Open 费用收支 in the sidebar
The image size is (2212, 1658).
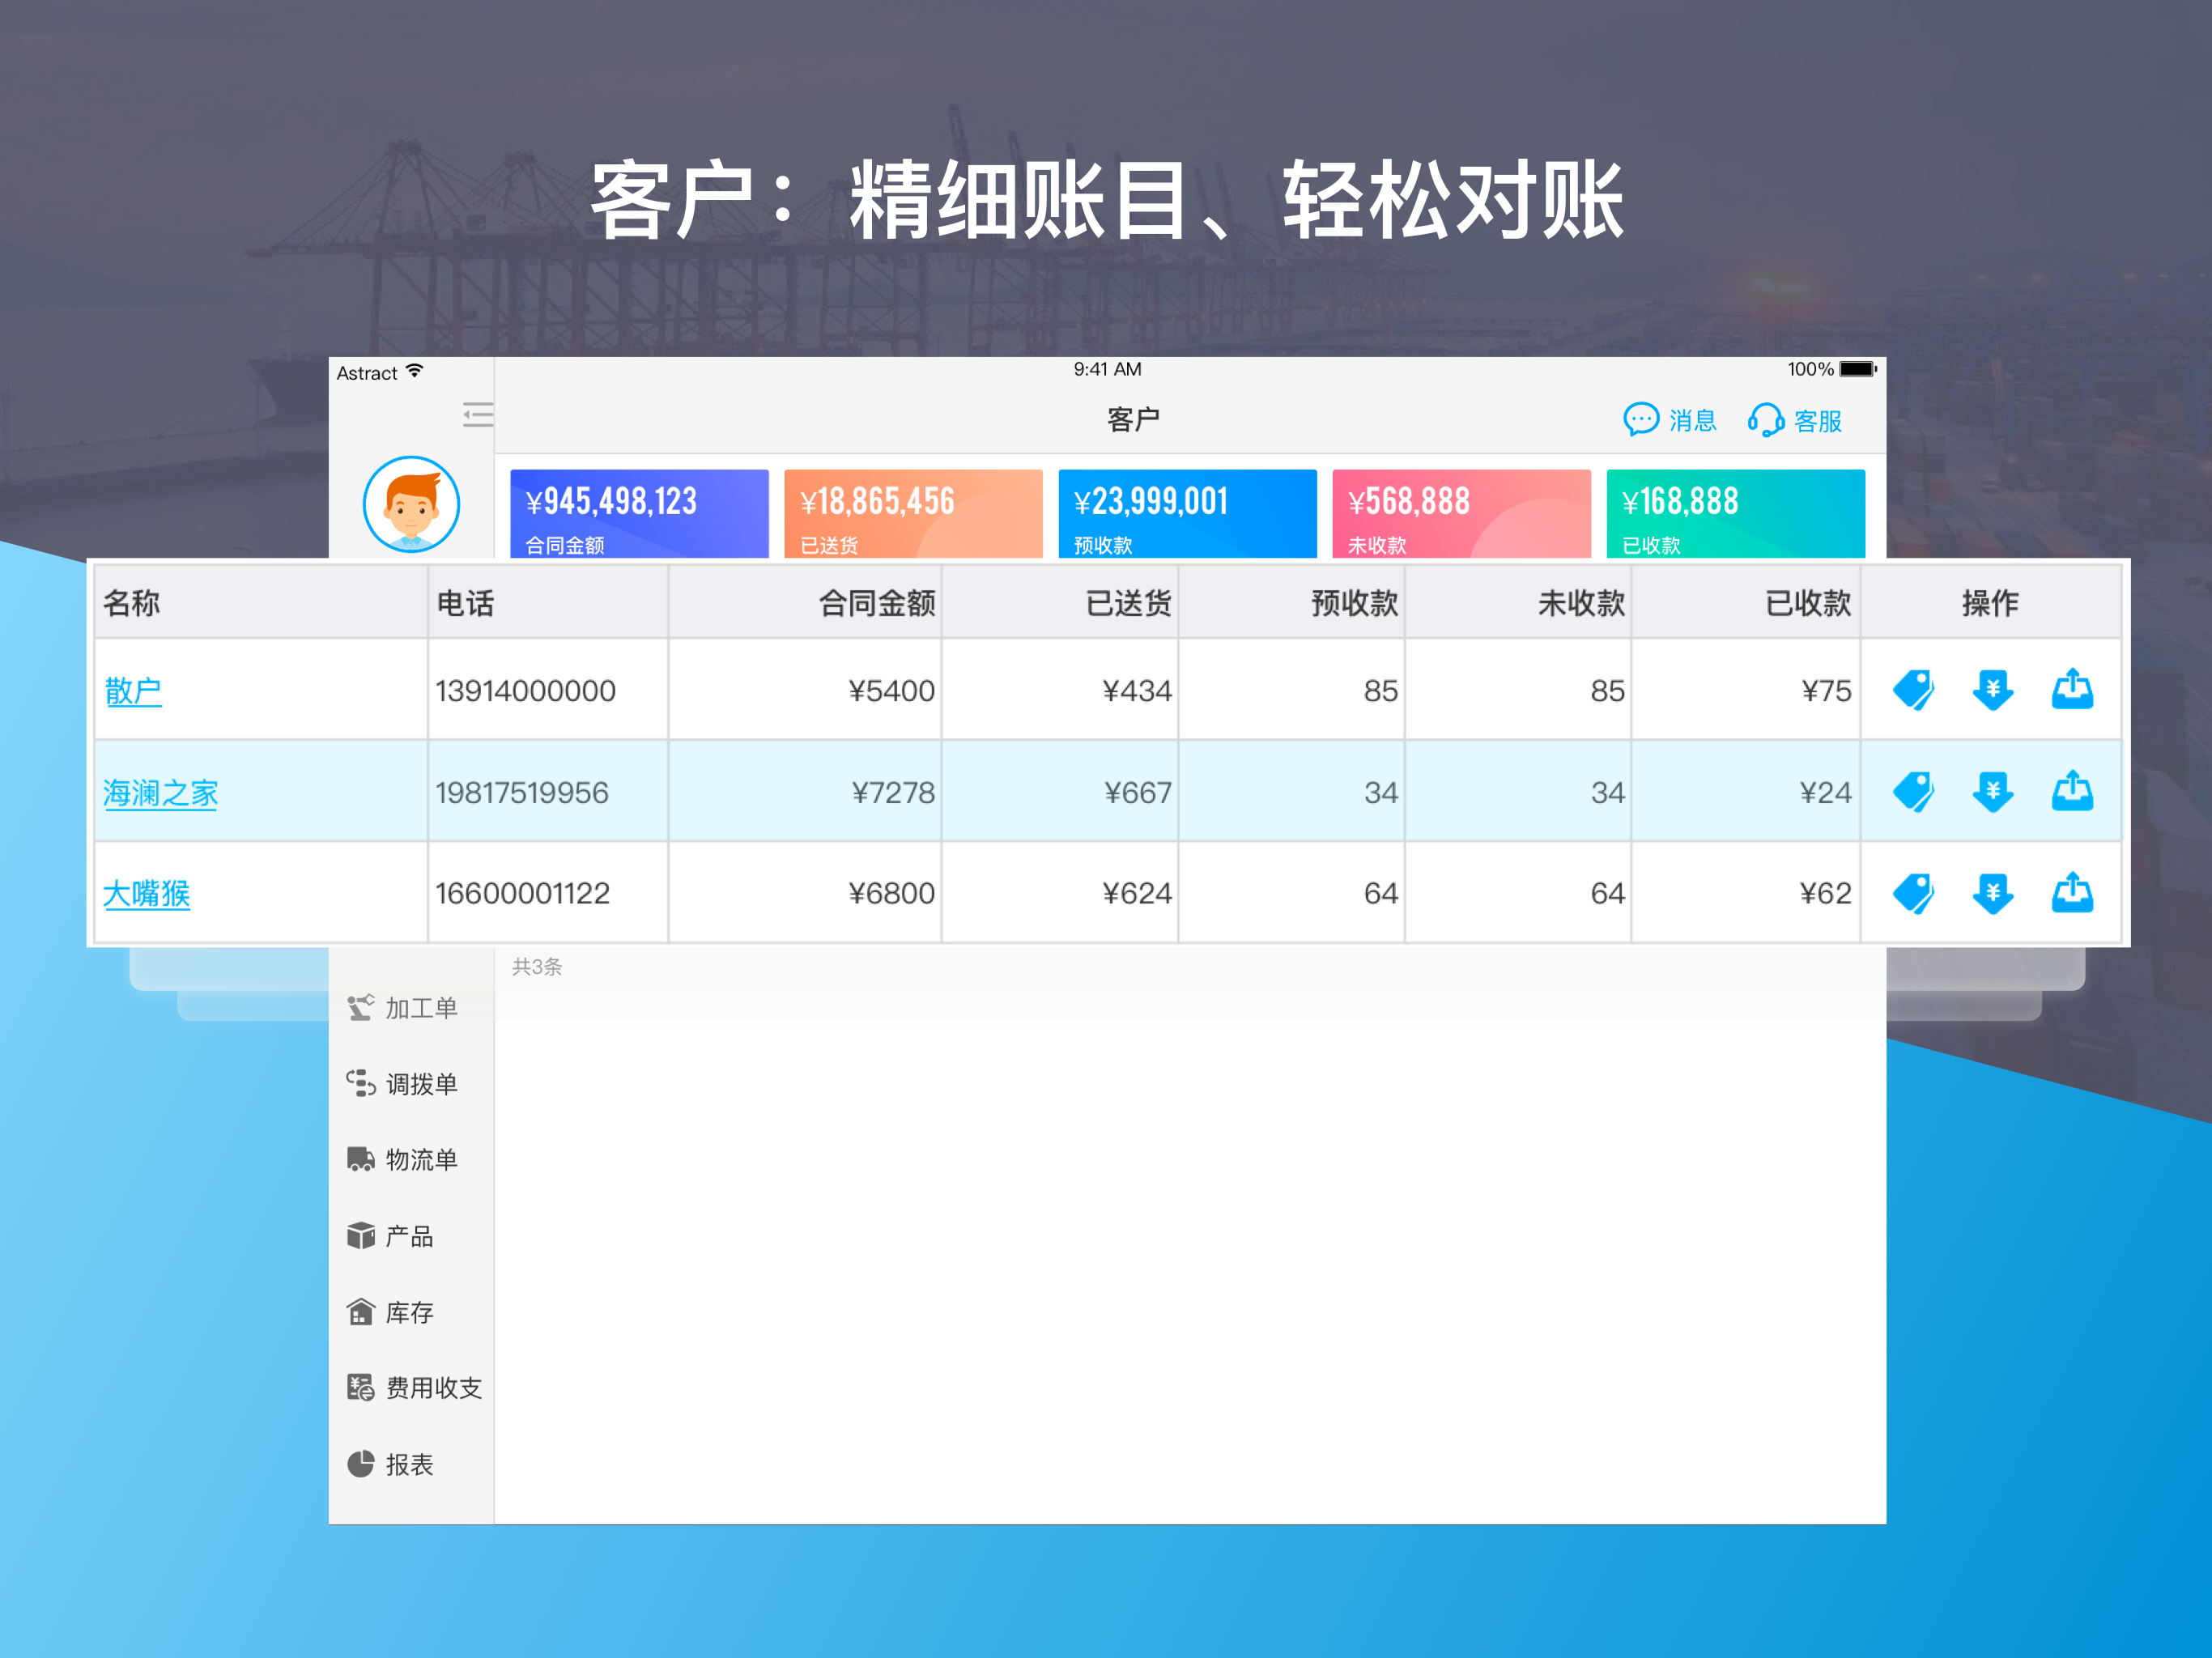pos(414,1387)
